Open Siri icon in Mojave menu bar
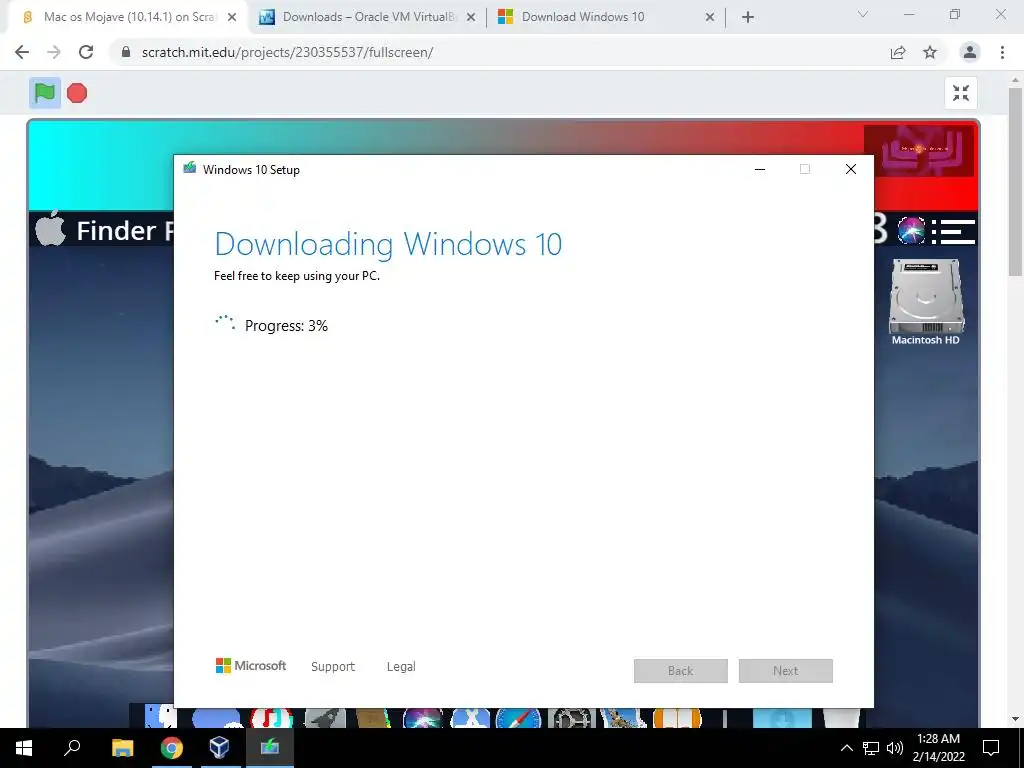 911,231
